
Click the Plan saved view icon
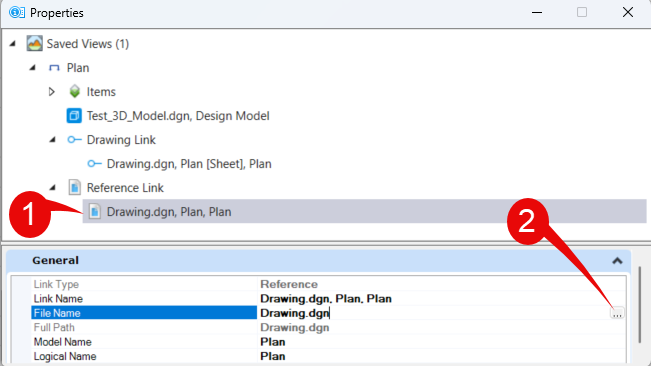click(x=54, y=68)
